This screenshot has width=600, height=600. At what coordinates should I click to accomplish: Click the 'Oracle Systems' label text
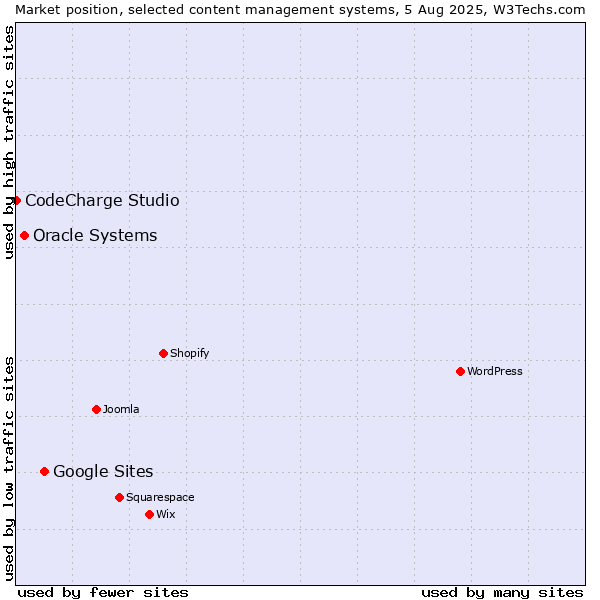click(x=95, y=235)
